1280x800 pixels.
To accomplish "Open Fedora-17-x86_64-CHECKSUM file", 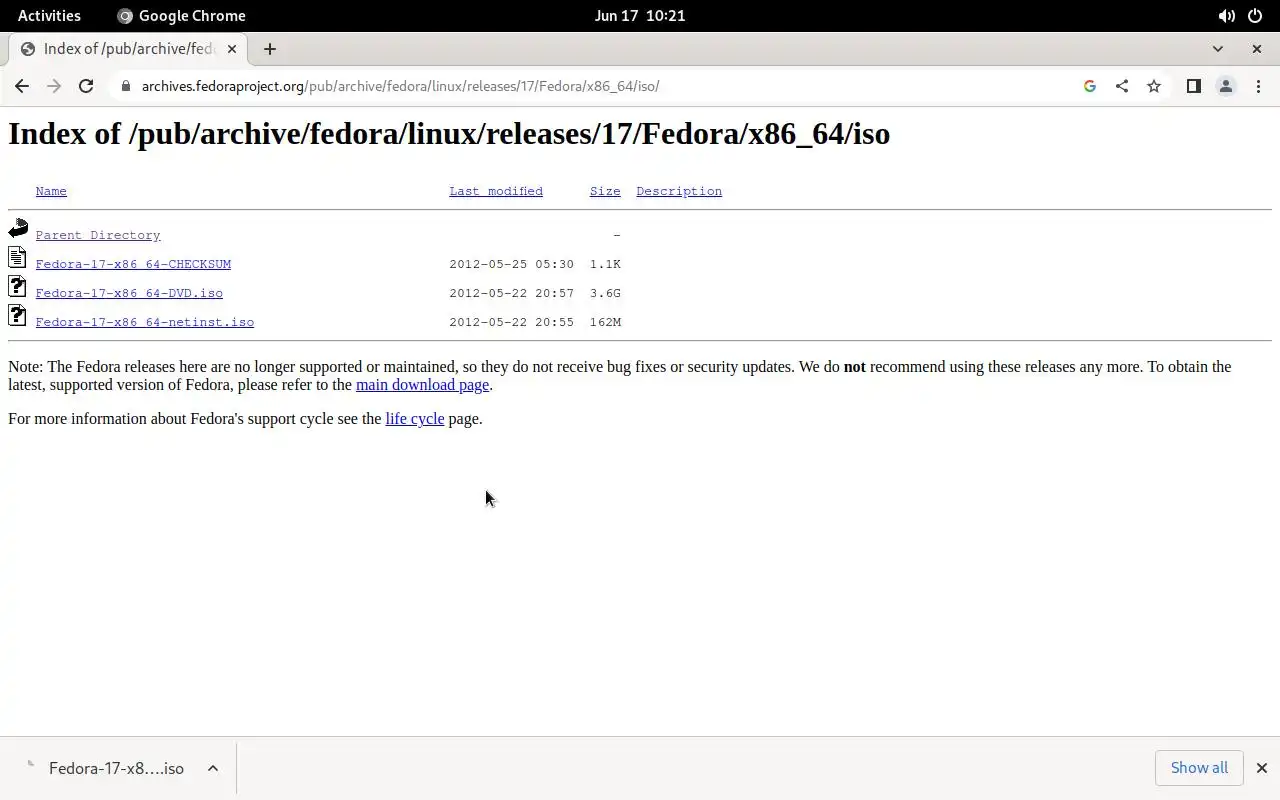I will (133, 264).
